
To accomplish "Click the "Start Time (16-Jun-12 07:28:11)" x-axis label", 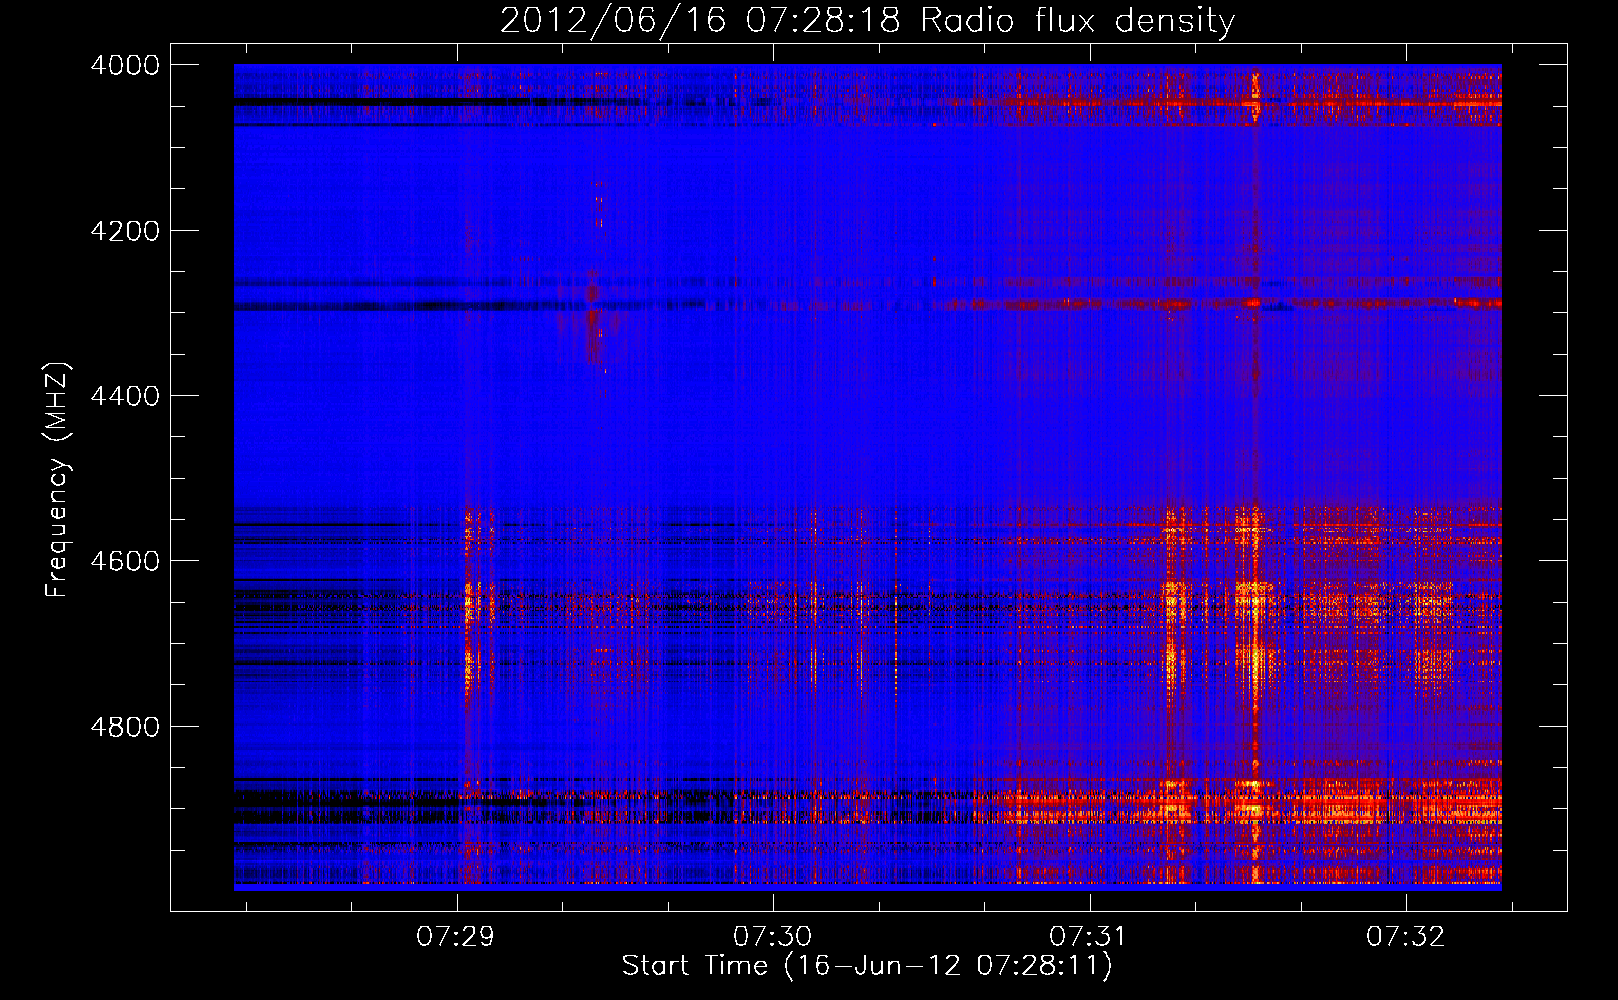I will (x=867, y=966).
